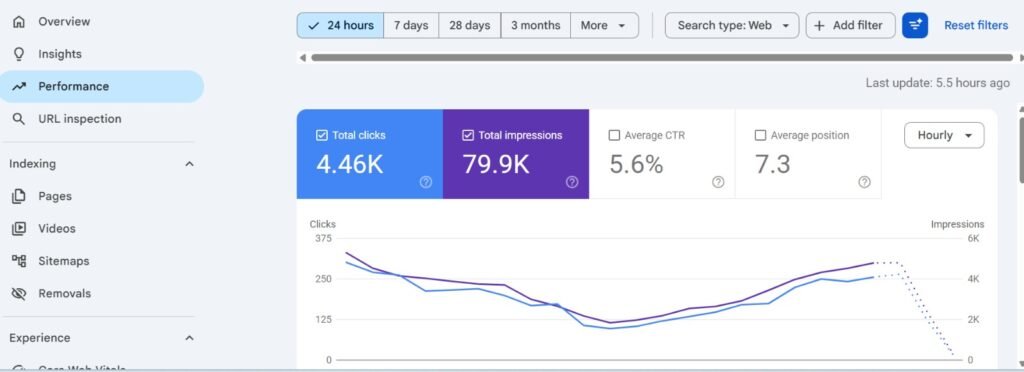
Task: Go to Insights in sidebar
Action: 60,54
